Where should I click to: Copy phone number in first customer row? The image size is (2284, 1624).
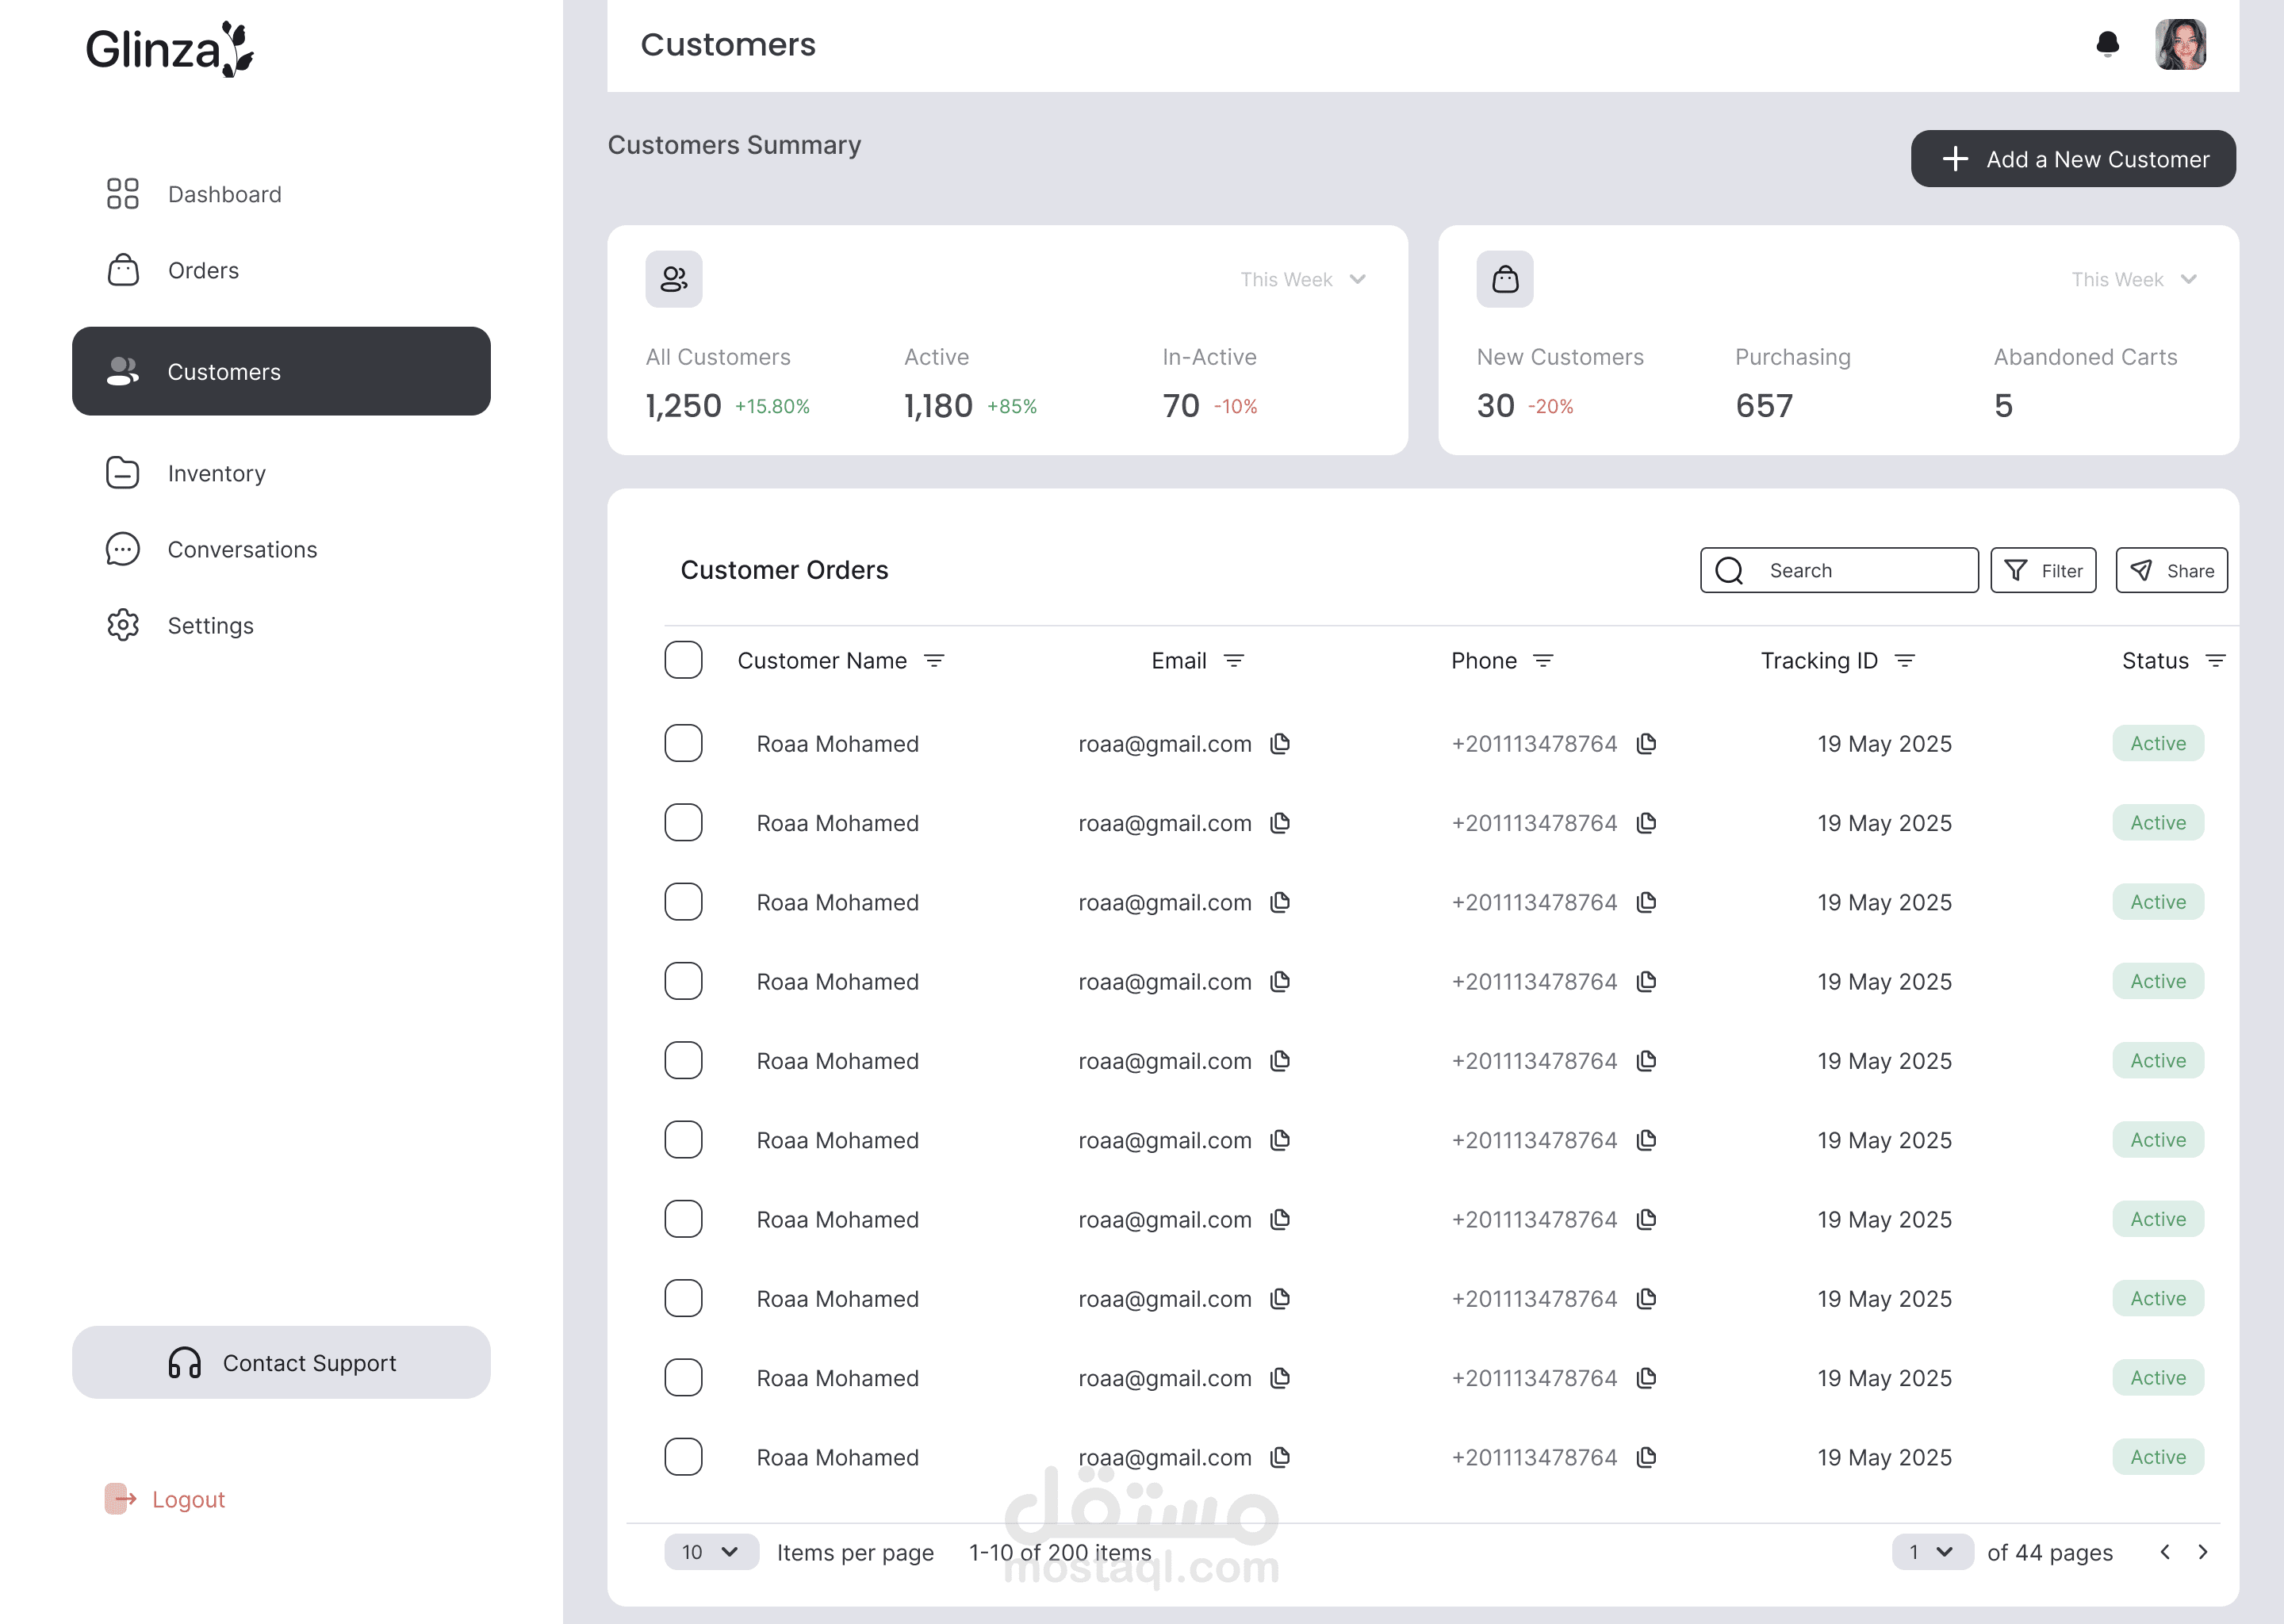(1646, 743)
